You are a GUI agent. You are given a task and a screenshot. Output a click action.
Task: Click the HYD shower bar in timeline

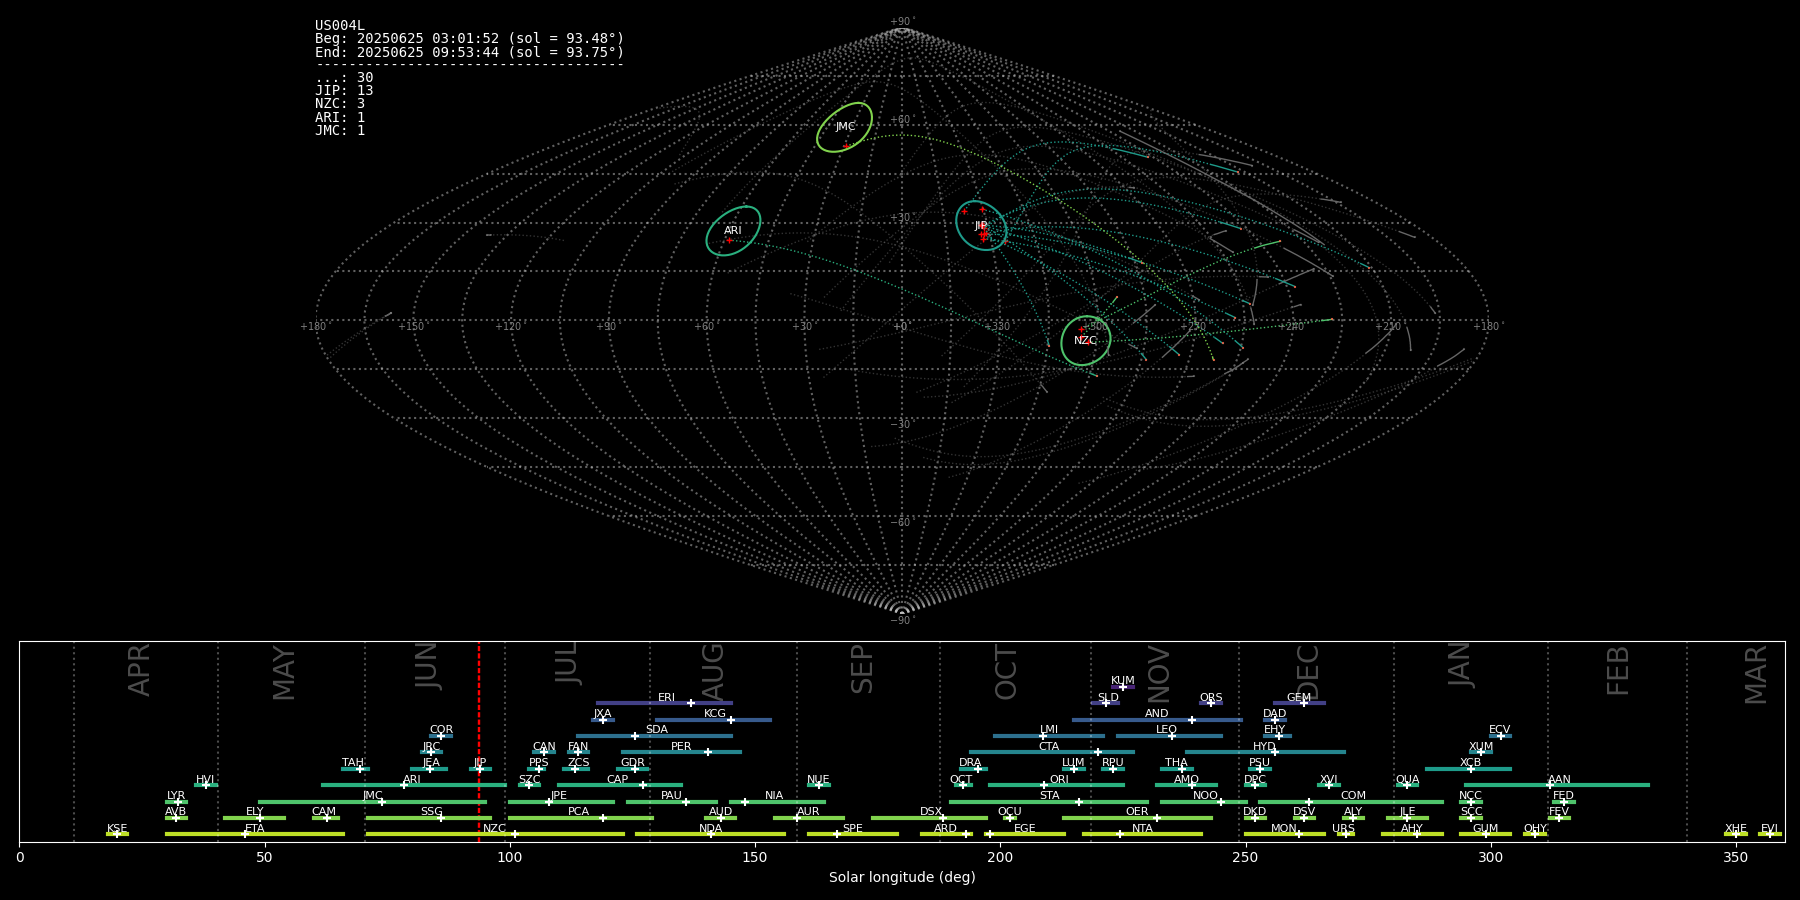[1265, 752]
